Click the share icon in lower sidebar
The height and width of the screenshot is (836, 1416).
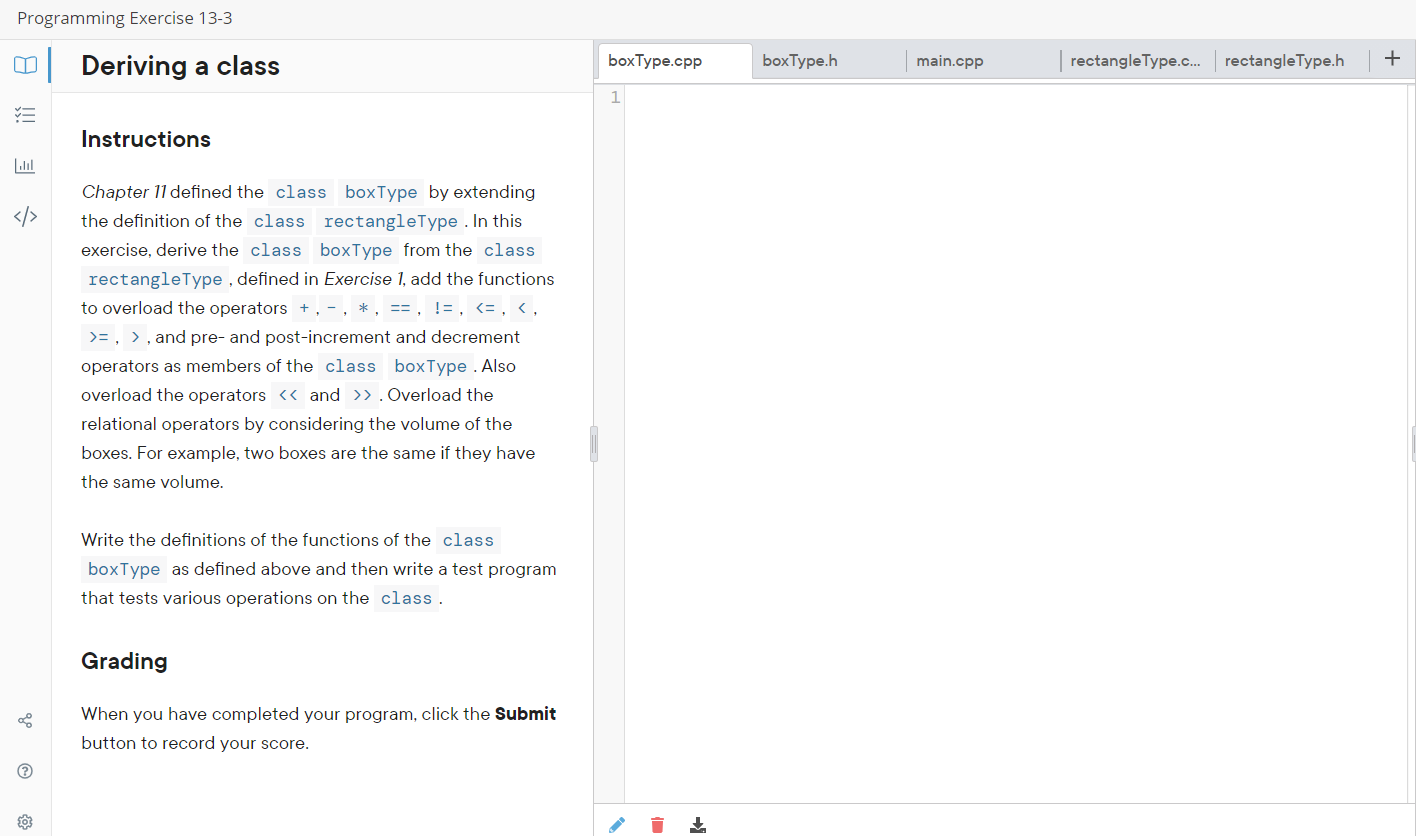[25, 720]
